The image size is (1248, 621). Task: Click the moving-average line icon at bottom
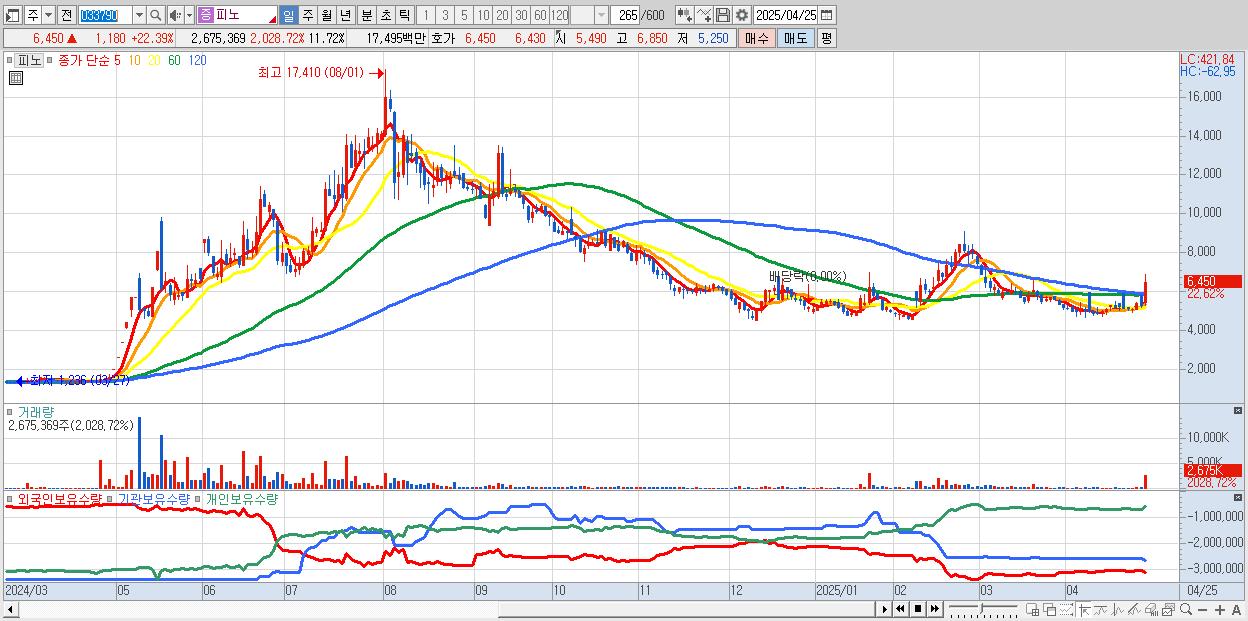click(1101, 609)
